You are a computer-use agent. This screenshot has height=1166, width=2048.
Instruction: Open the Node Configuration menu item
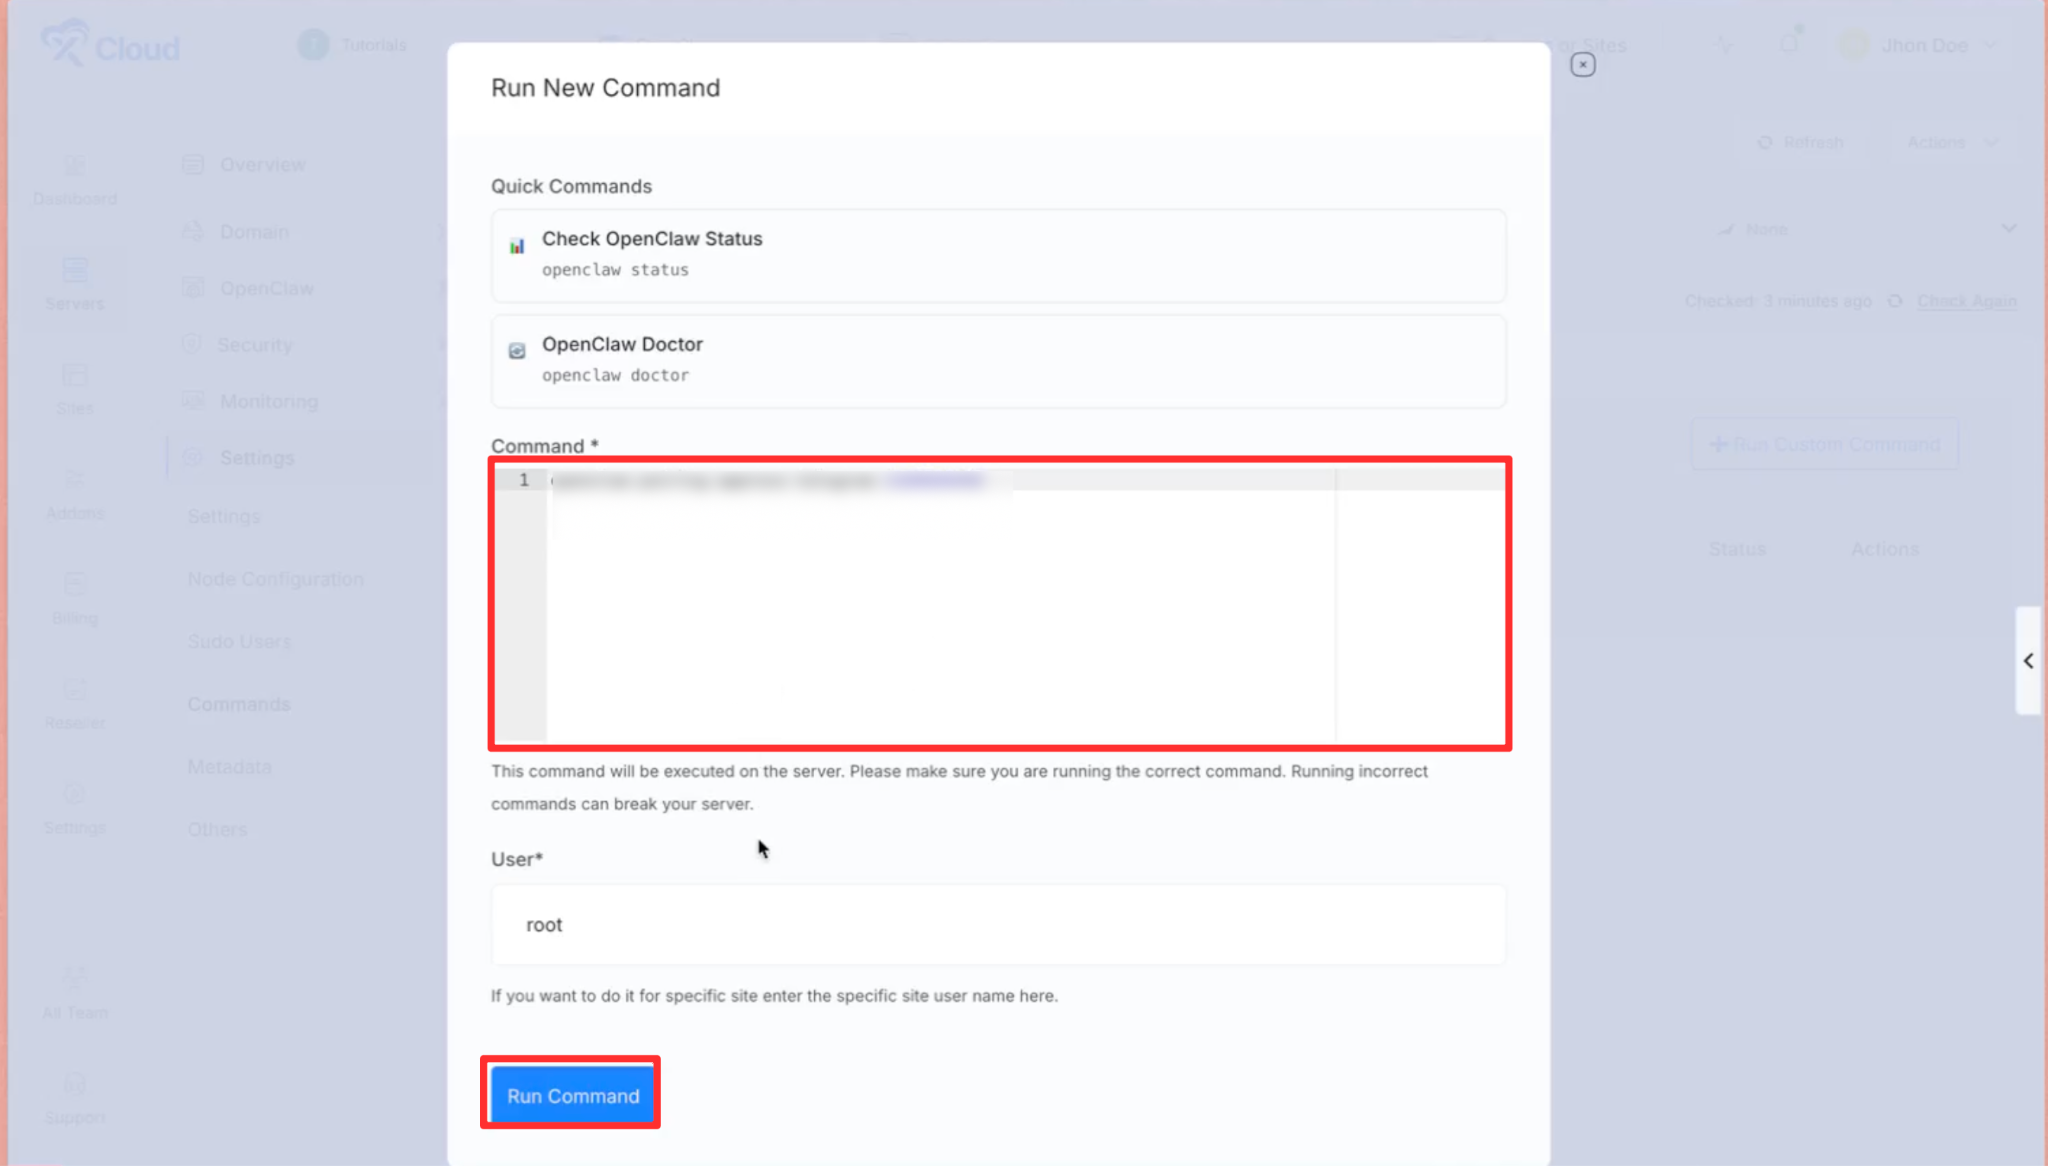pyautogui.click(x=276, y=579)
